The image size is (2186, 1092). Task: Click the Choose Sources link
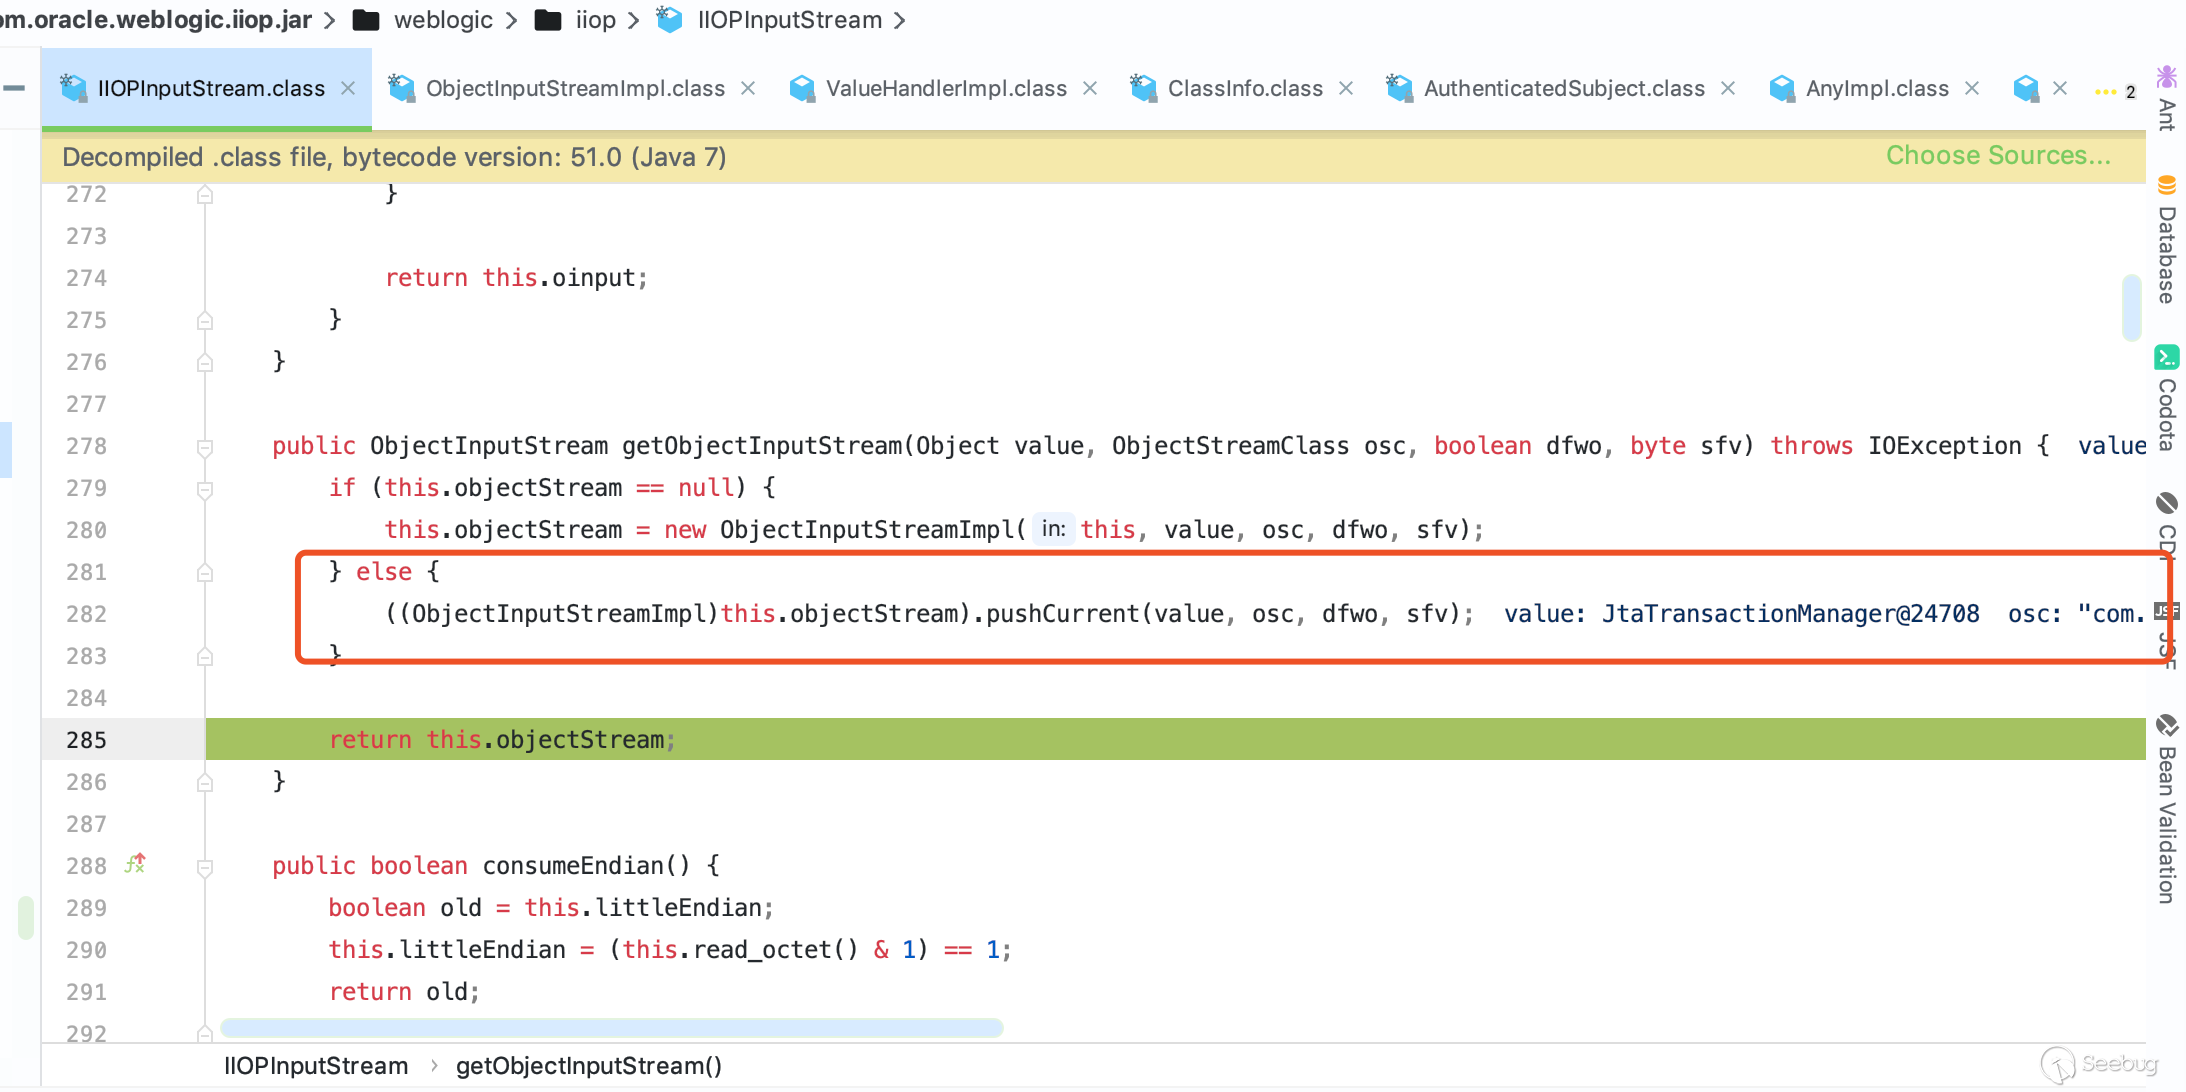click(1997, 156)
